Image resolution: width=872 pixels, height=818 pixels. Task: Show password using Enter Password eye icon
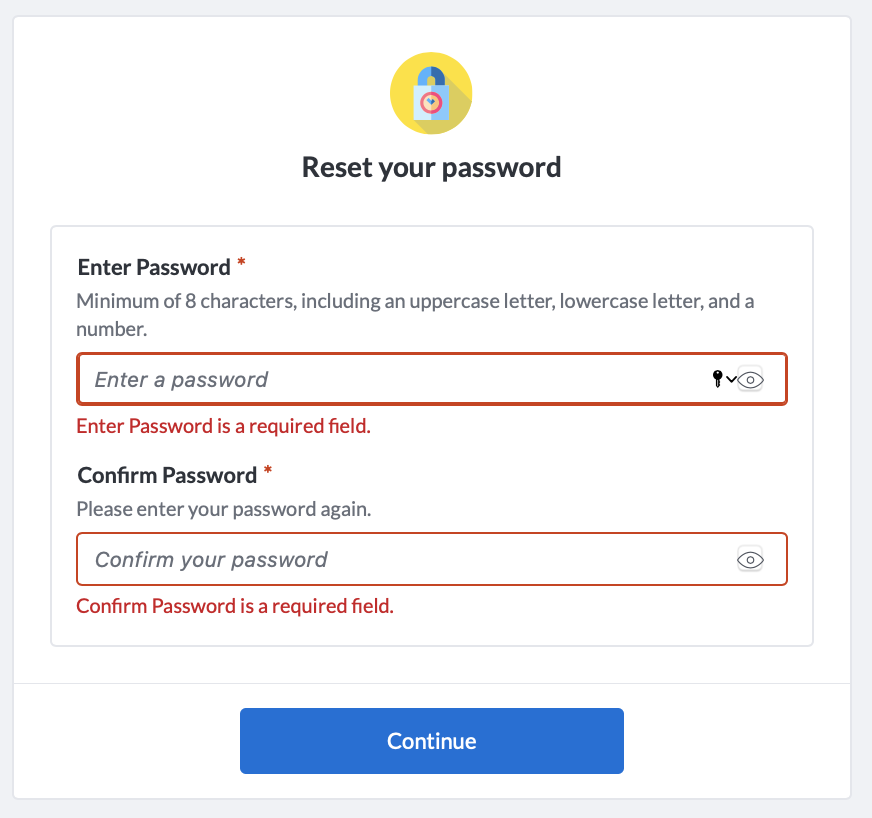tap(750, 380)
